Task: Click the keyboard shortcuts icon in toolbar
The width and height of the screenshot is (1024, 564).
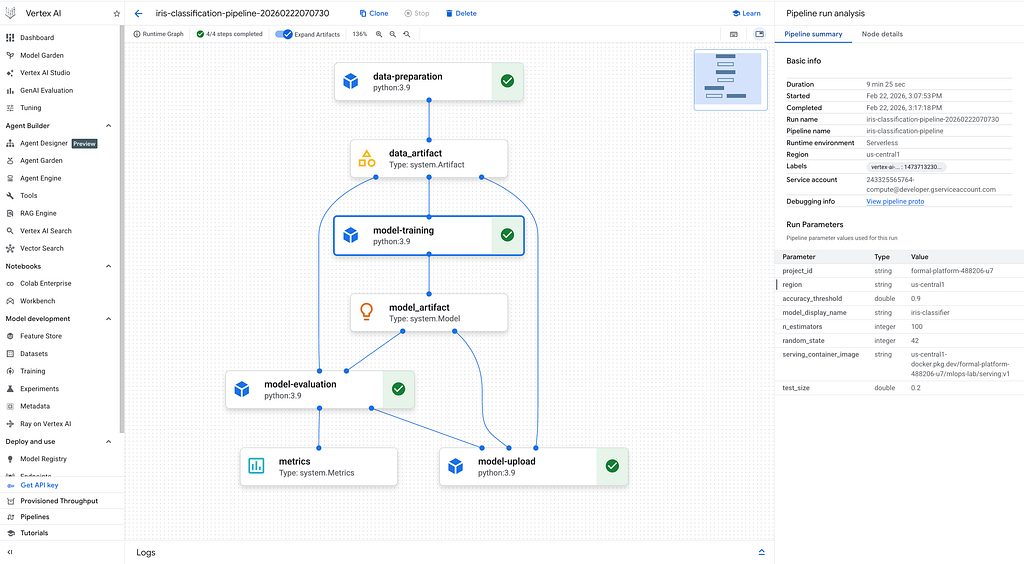Action: [734, 34]
